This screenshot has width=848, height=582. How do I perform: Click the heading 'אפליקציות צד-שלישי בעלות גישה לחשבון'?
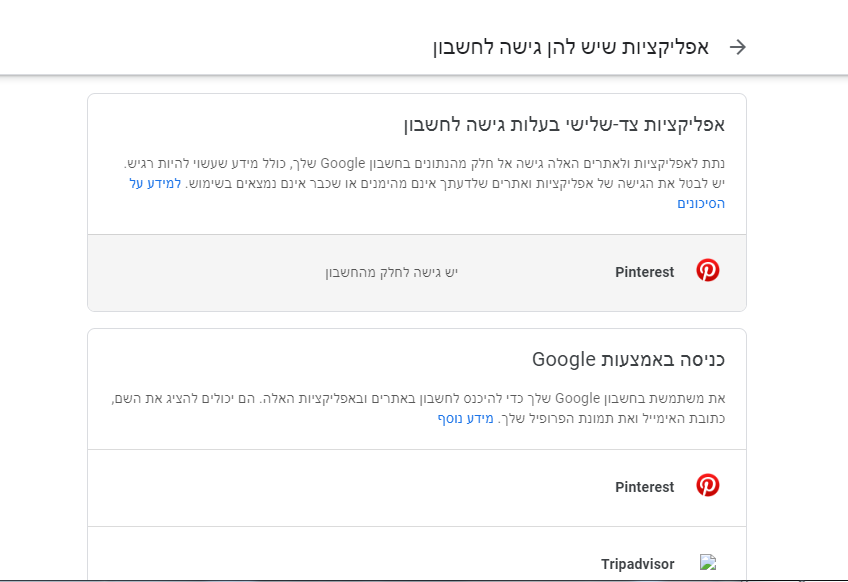click(564, 125)
